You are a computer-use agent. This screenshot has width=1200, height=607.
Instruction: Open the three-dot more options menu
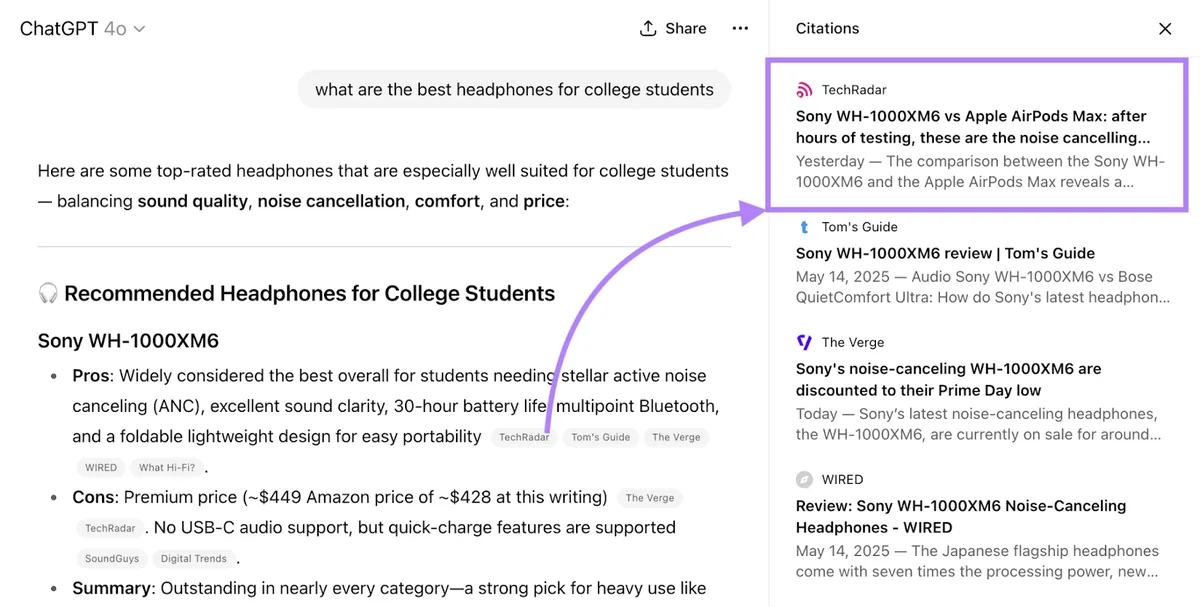(x=740, y=28)
